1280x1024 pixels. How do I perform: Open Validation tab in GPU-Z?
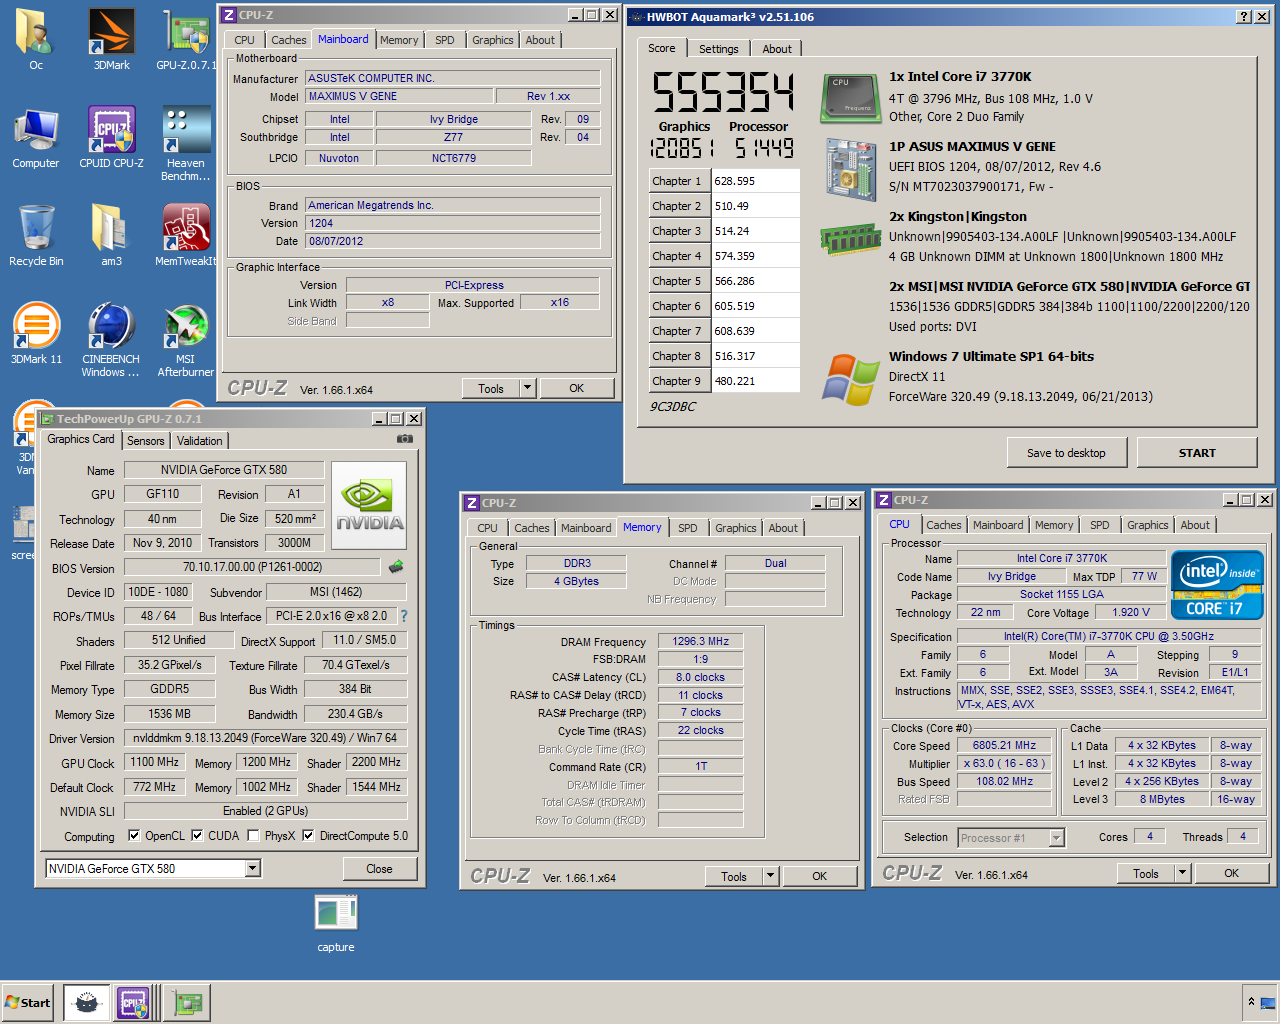[x=200, y=441]
